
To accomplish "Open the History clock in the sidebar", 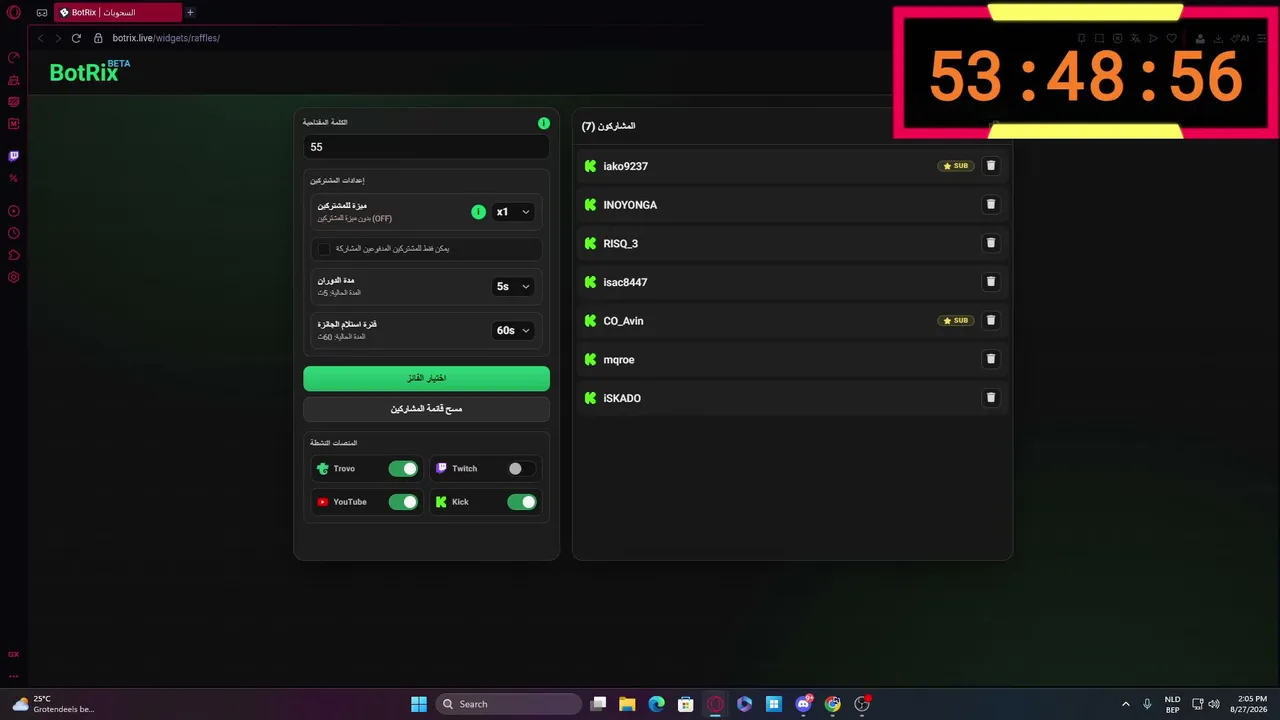I will 14,233.
